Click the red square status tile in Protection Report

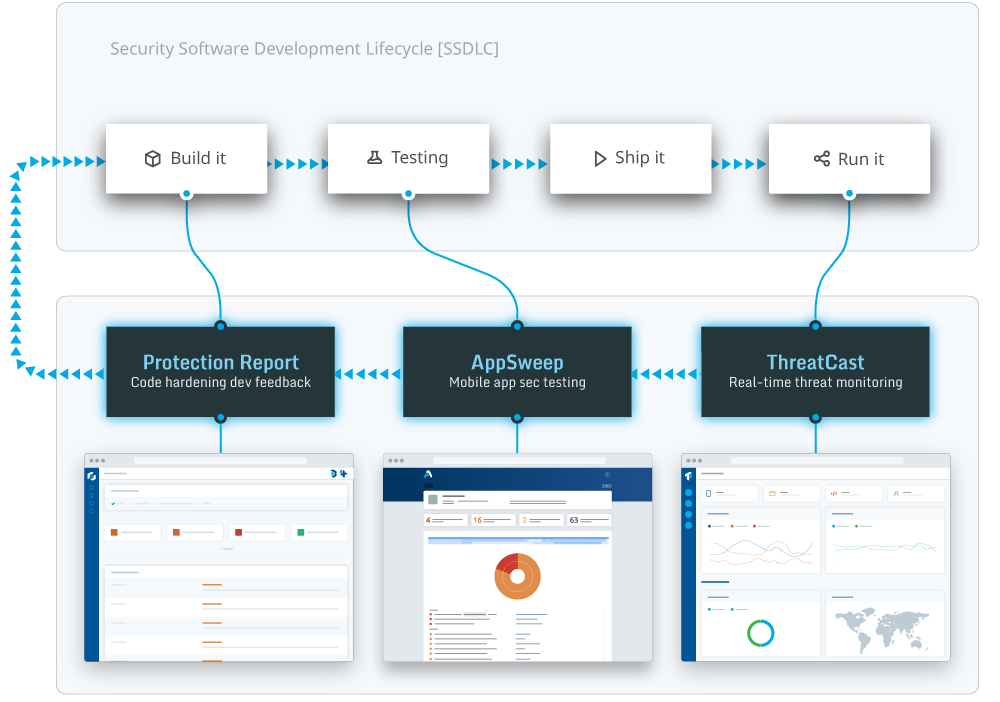(257, 532)
